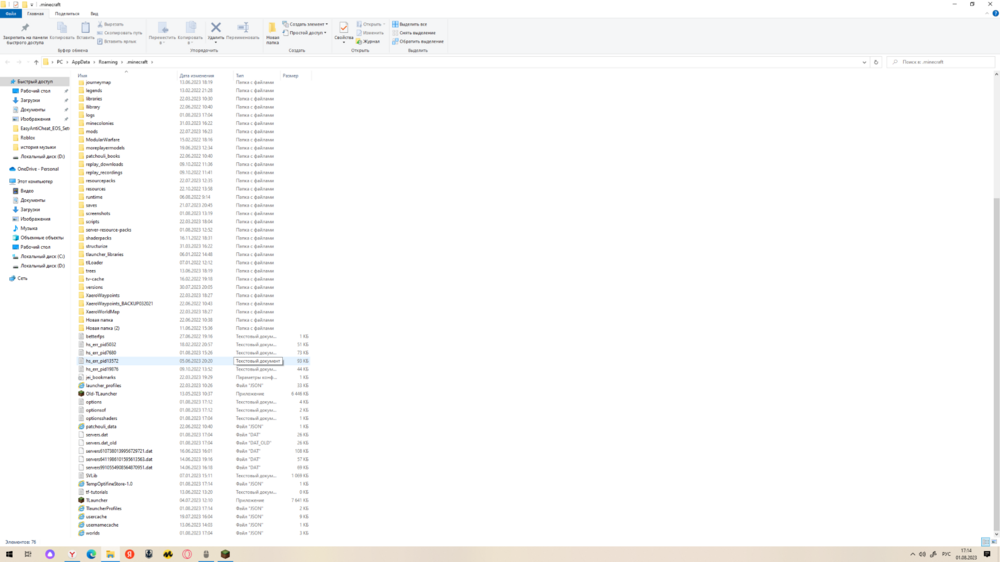Image resolution: width=1000 pixels, height=562 pixels.
Task: Click Remove selection in the ribbon
Action: (x=414, y=33)
